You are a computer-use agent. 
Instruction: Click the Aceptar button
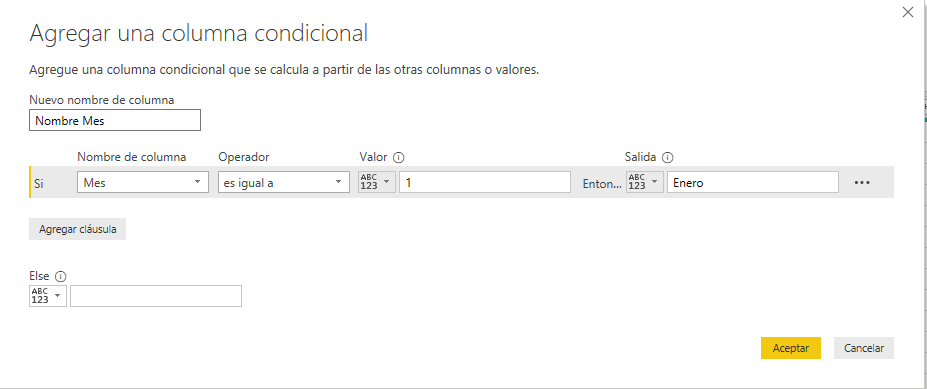coord(790,348)
